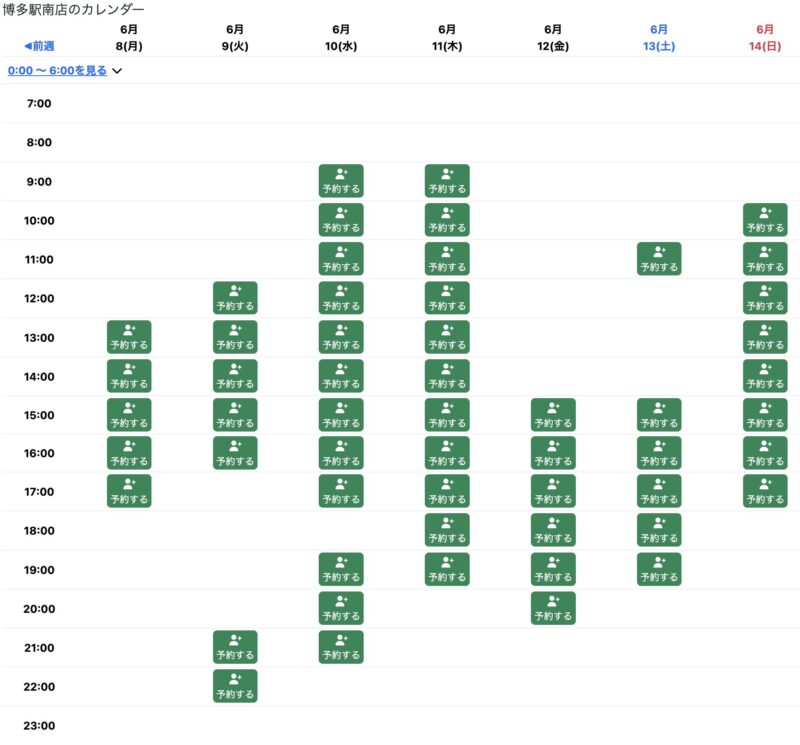Open the 0:00～6:00を見る link

[57, 70]
